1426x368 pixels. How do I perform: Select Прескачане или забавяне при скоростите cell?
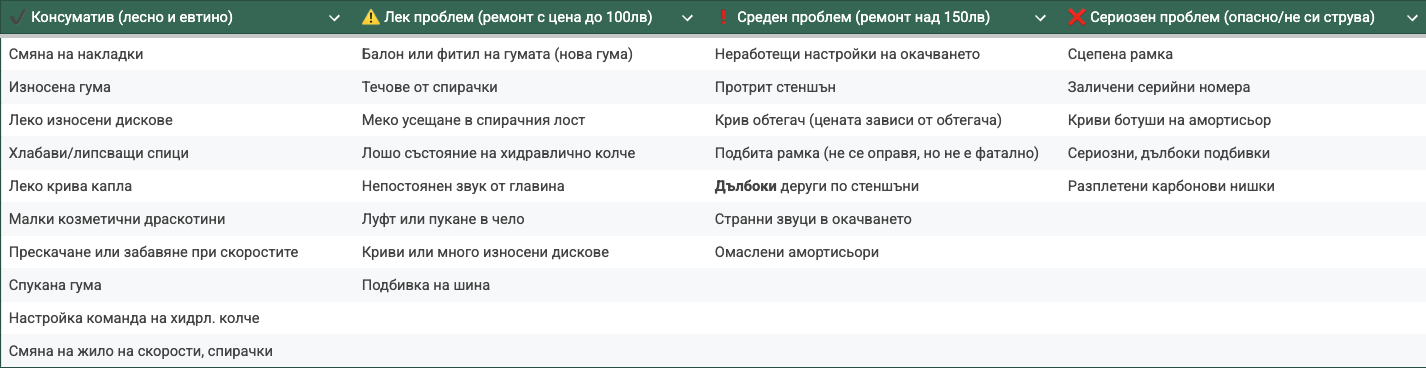(x=177, y=252)
